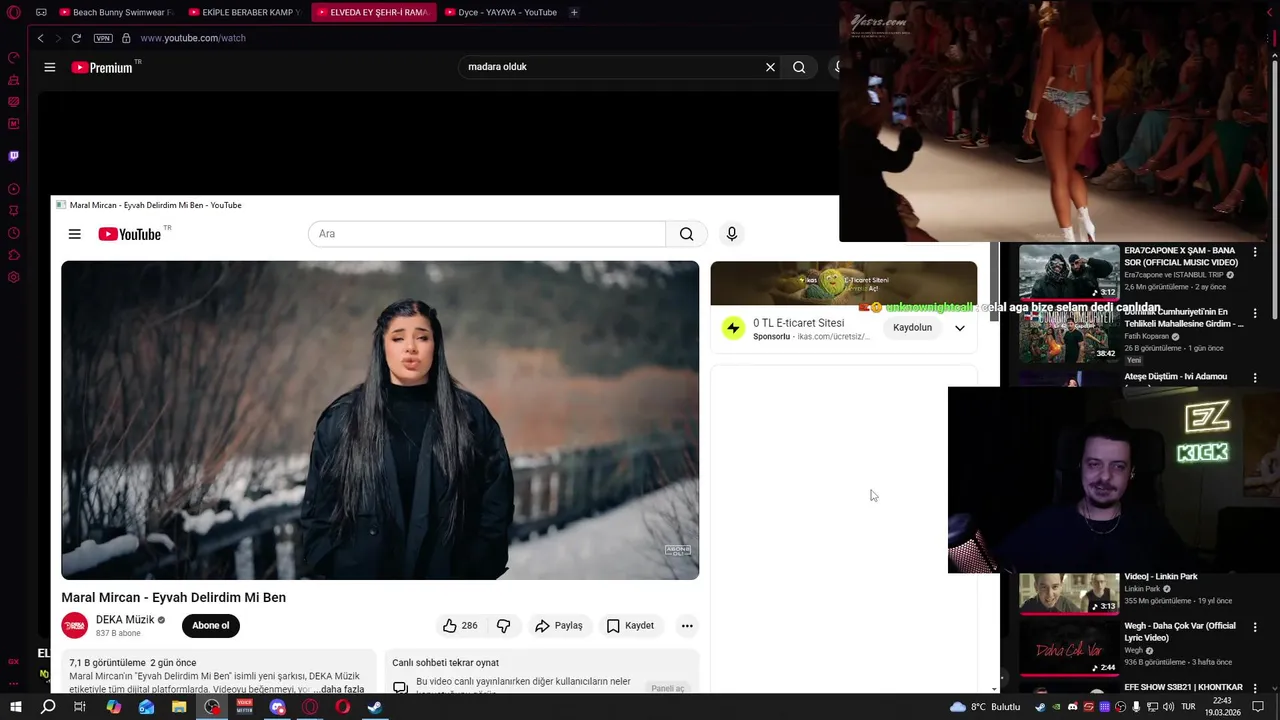1280x720 pixels.
Task: Click the inner window scrollbar down arrow
Action: coord(994,689)
